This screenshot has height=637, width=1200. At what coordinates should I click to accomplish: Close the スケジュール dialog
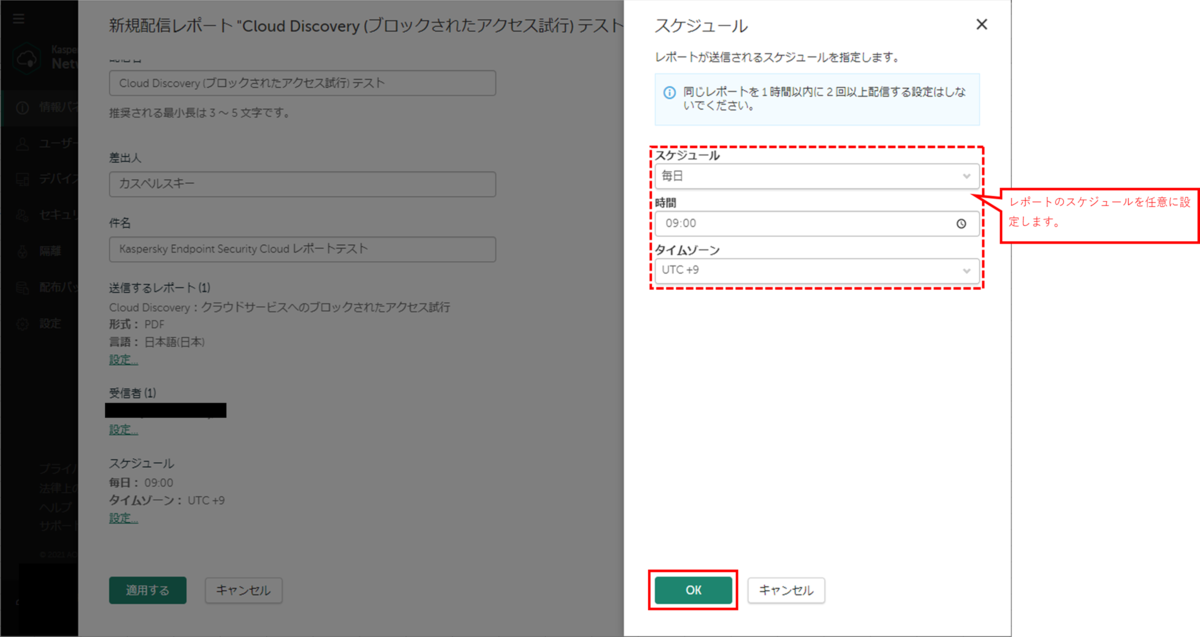click(981, 24)
